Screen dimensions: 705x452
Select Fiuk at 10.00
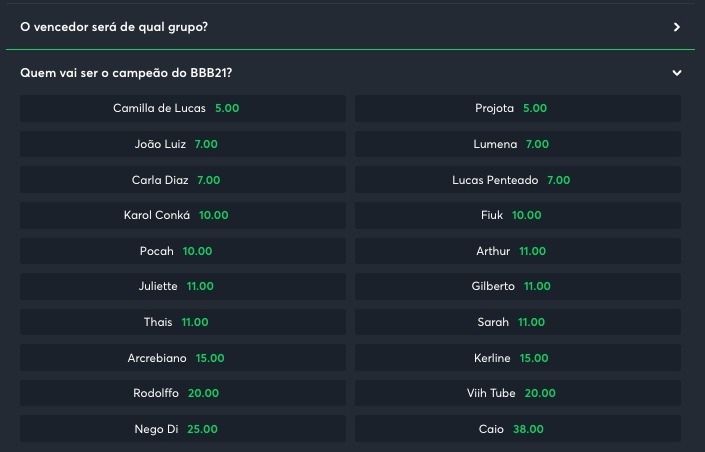point(518,215)
